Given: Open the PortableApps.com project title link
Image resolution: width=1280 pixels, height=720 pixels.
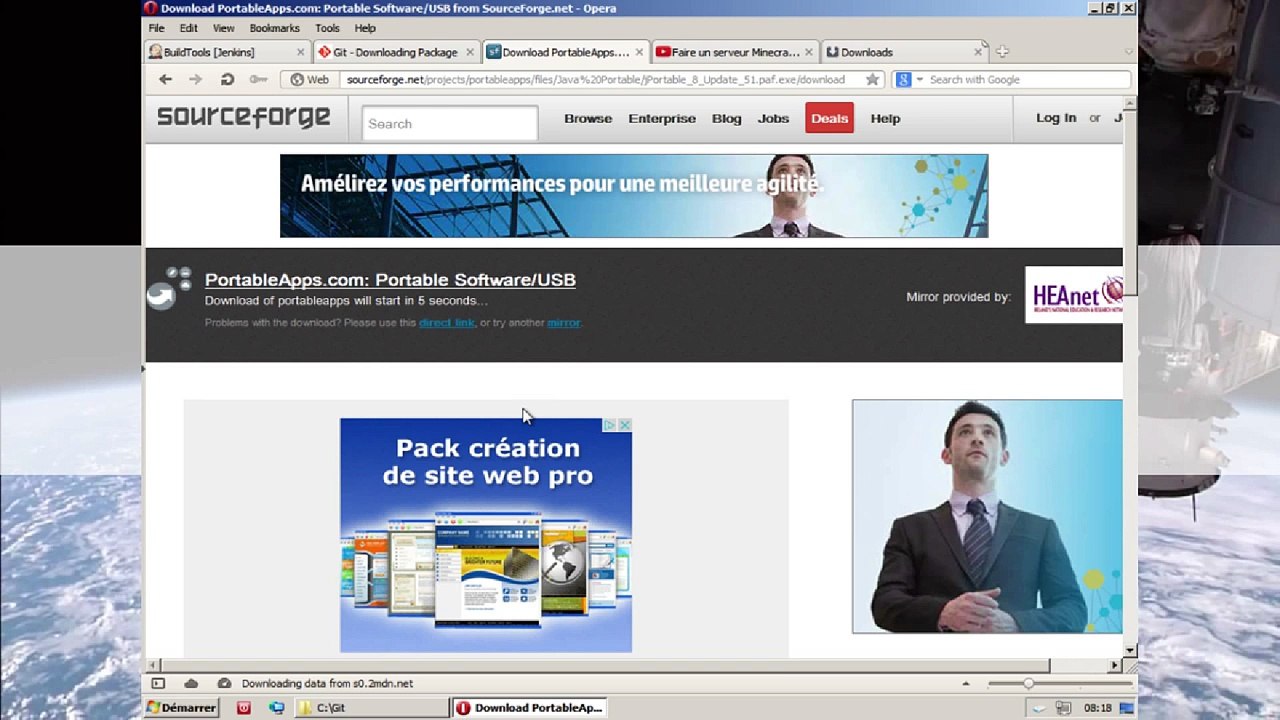Looking at the screenshot, I should click(390, 280).
